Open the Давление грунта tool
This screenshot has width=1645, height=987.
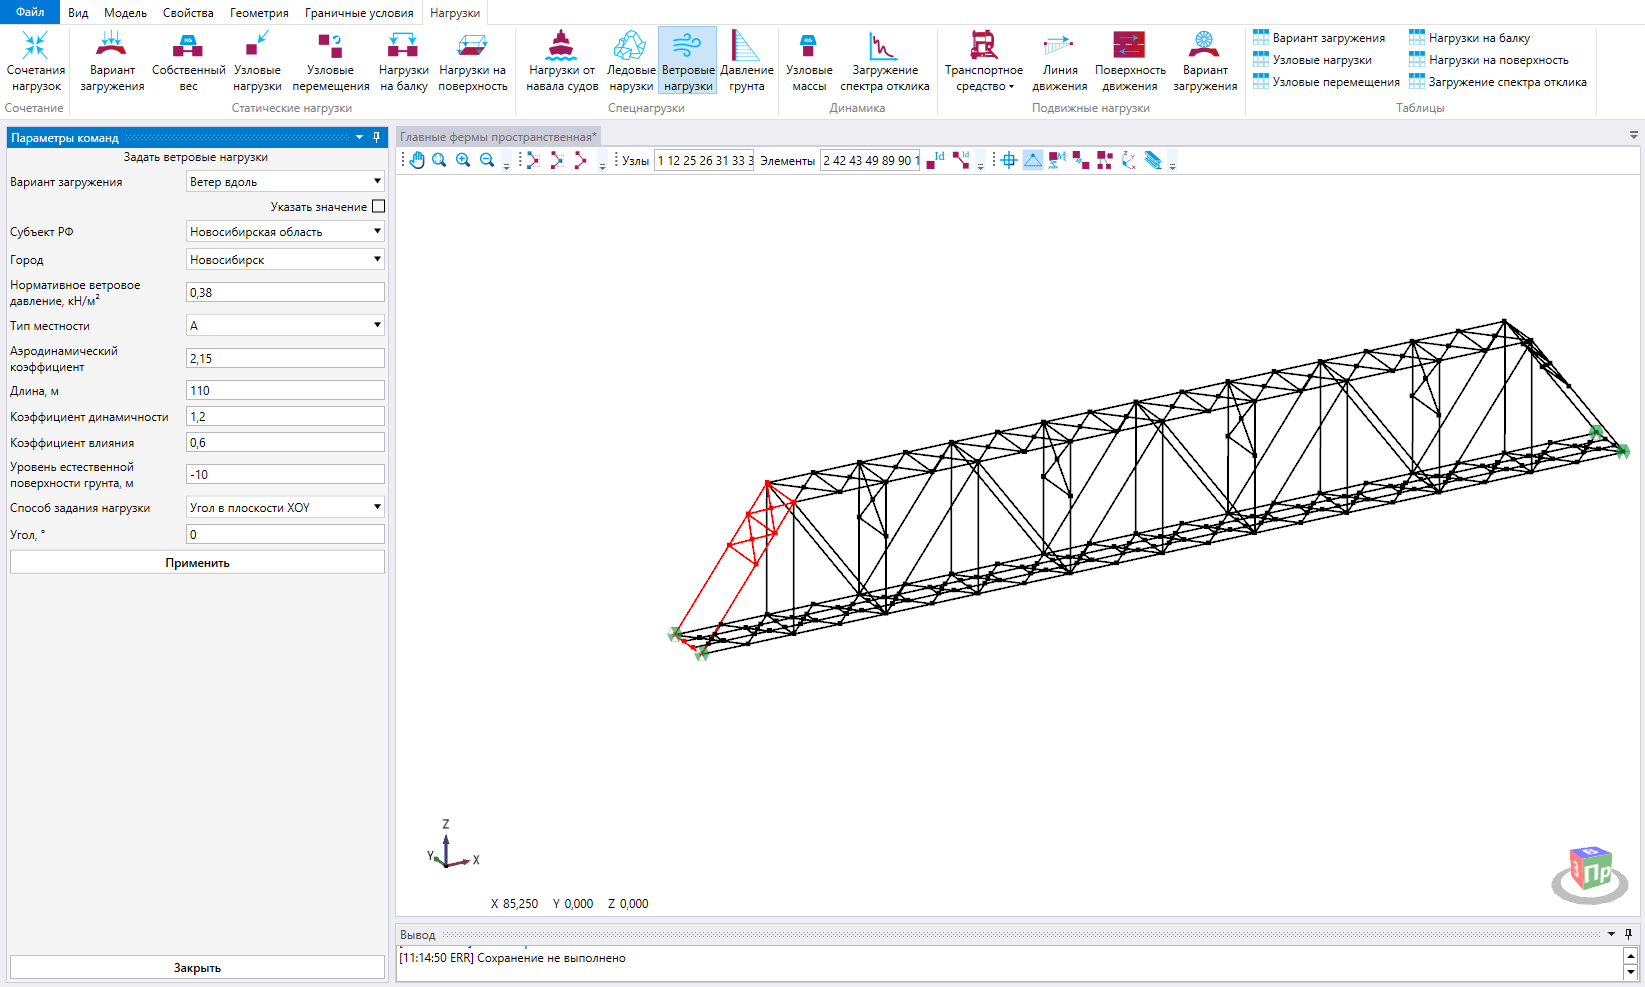[747, 61]
